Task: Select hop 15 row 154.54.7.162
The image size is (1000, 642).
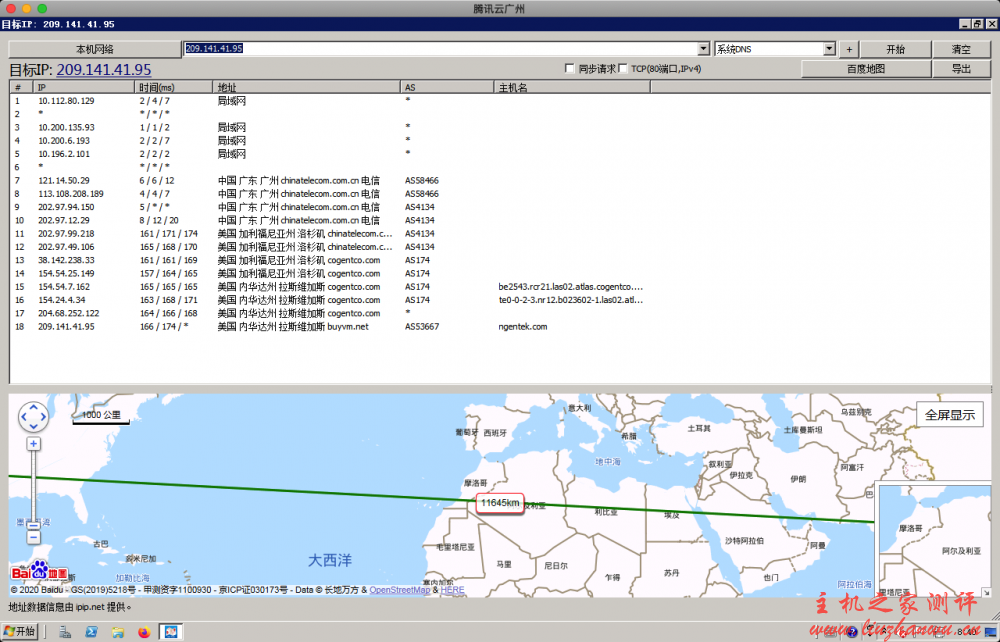Action: [500, 287]
